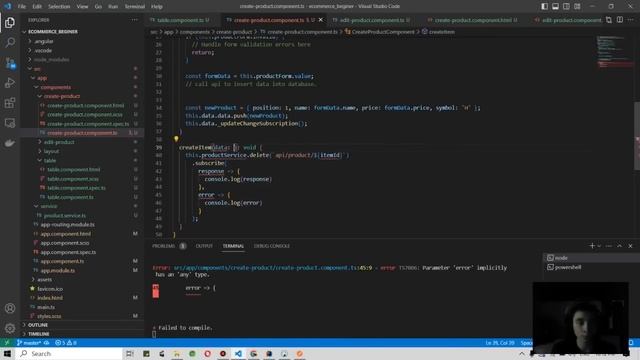Open the new terminal launch profile dropdown arrow

(x=599, y=246)
